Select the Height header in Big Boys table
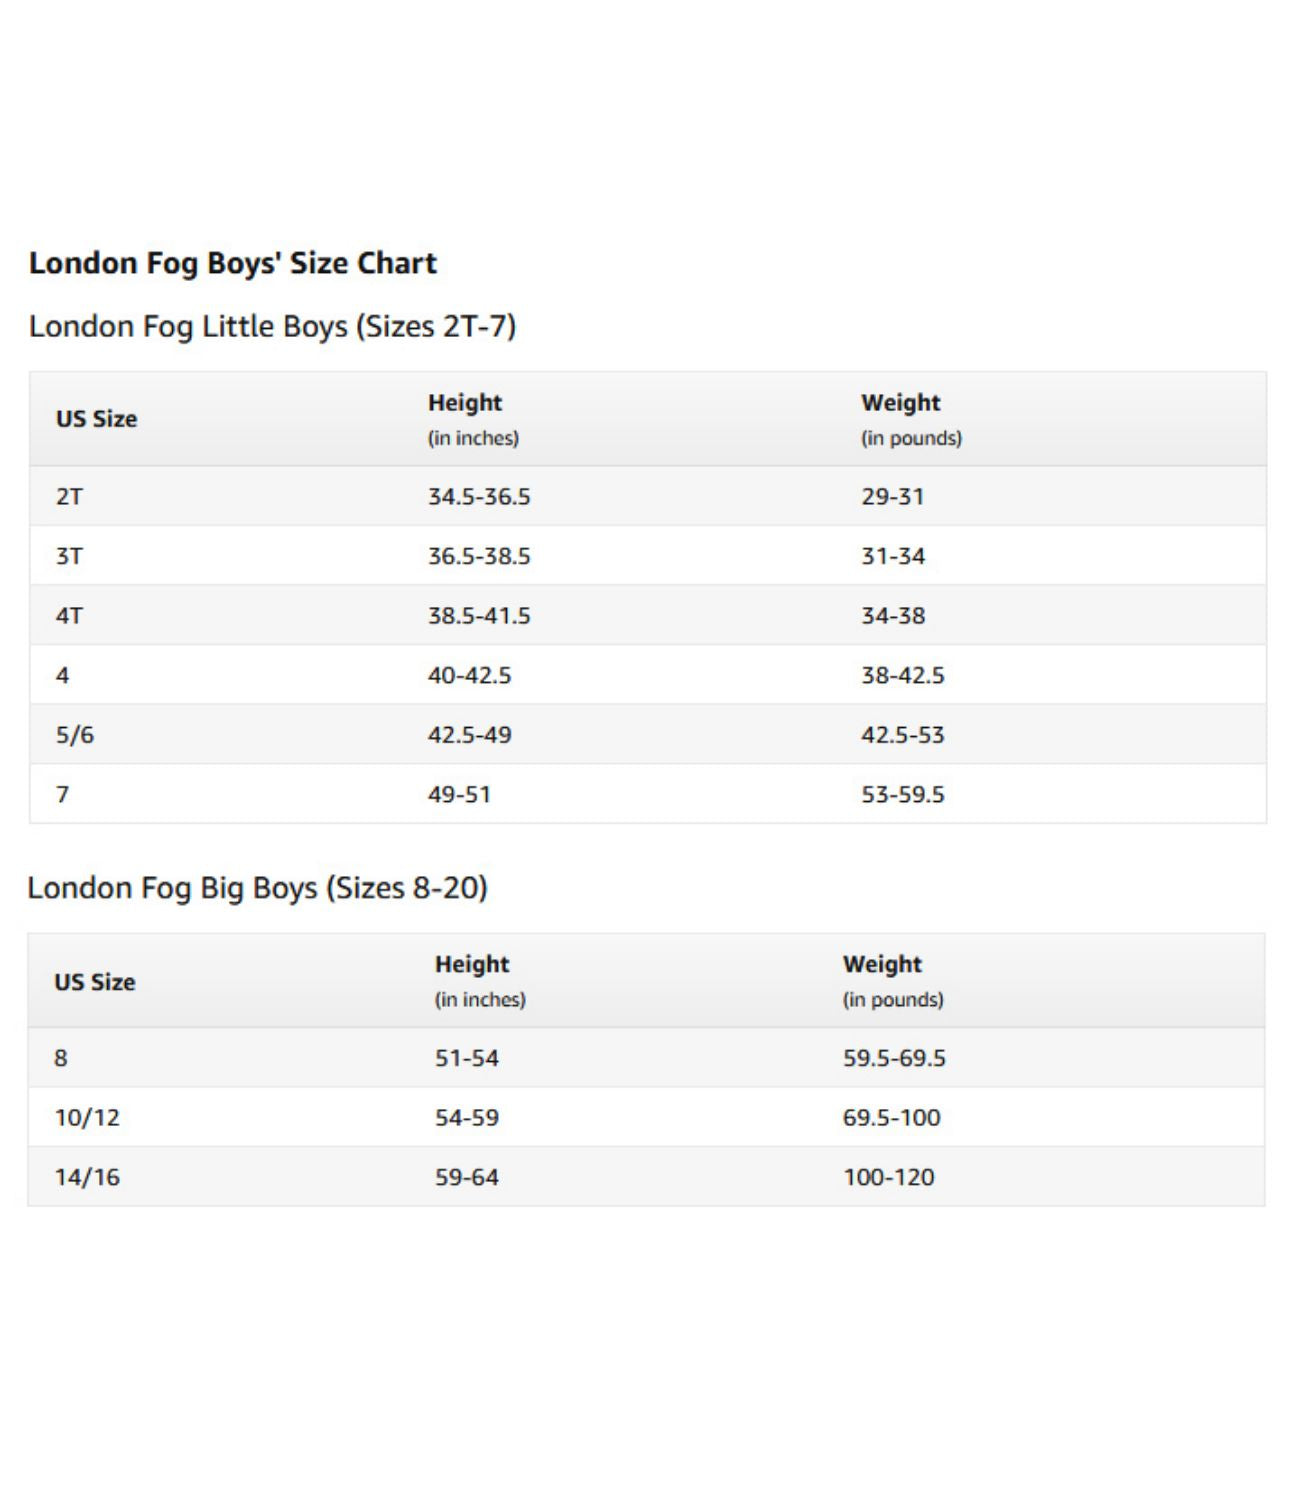The width and height of the screenshot is (1300, 1500). coord(472,965)
